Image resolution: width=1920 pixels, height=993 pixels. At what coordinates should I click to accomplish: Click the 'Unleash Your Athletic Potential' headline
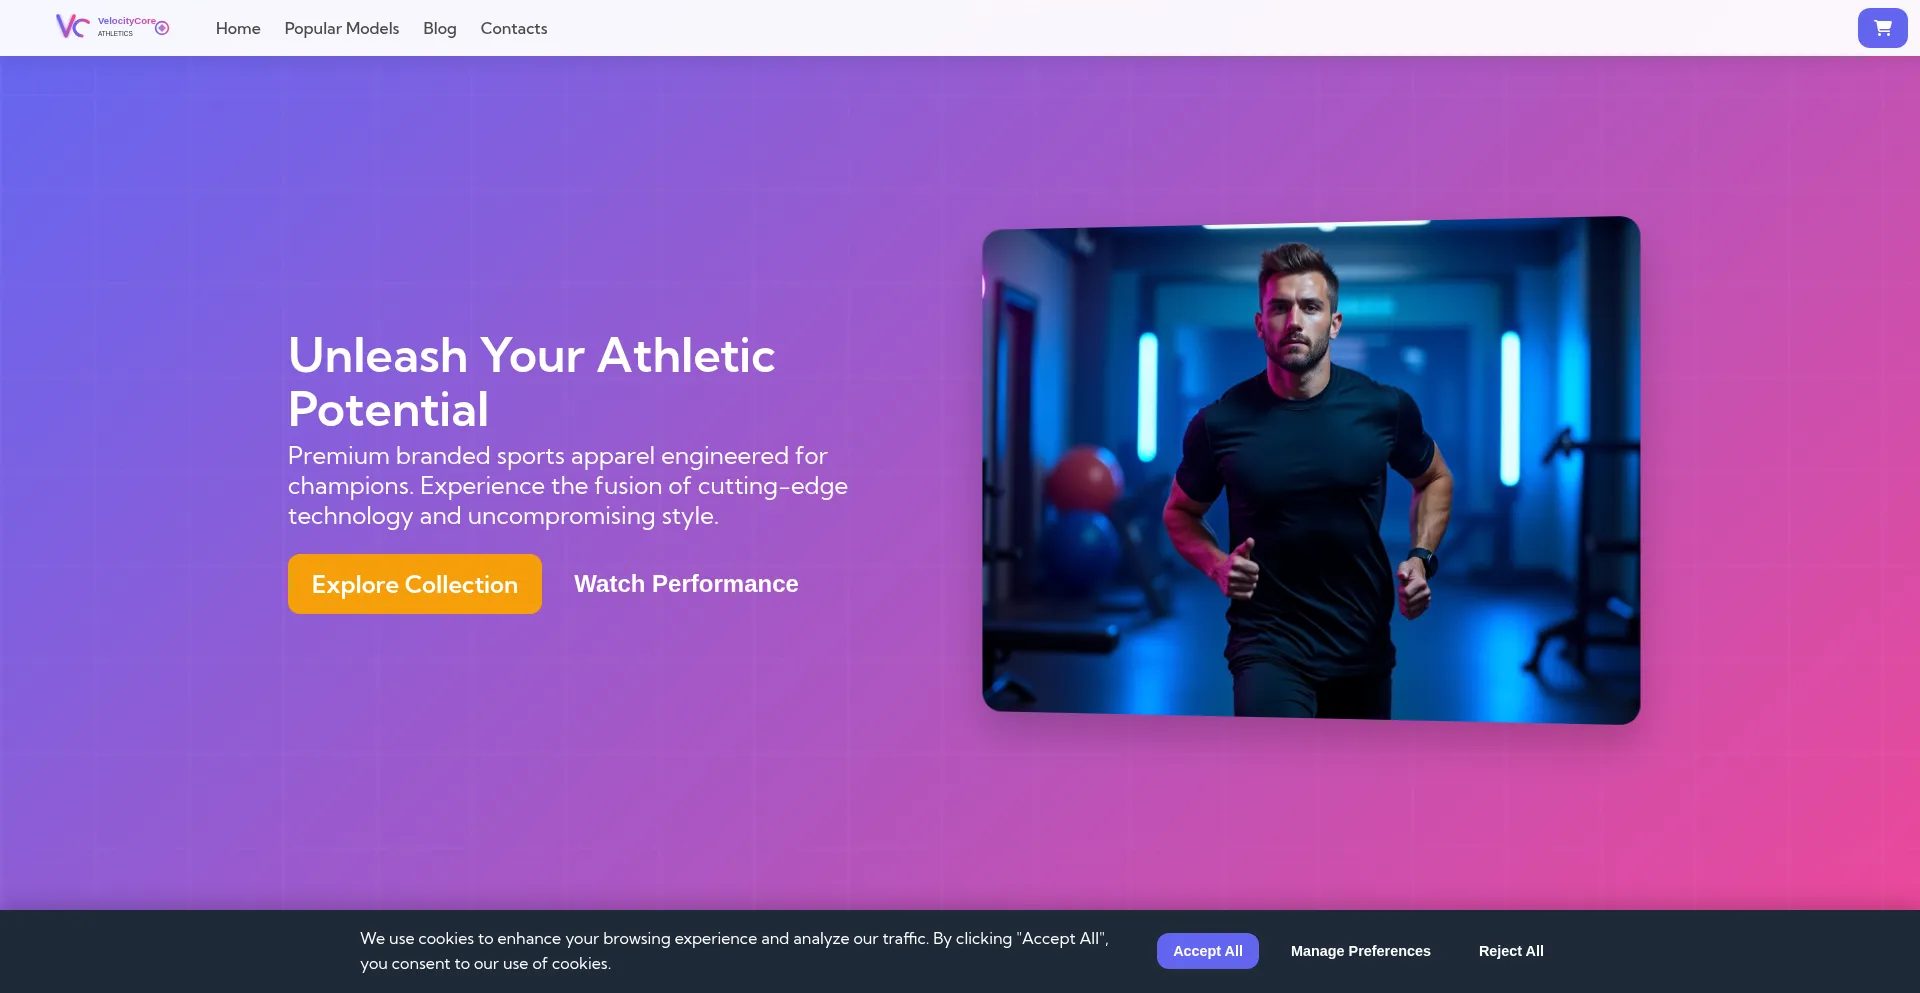[532, 382]
